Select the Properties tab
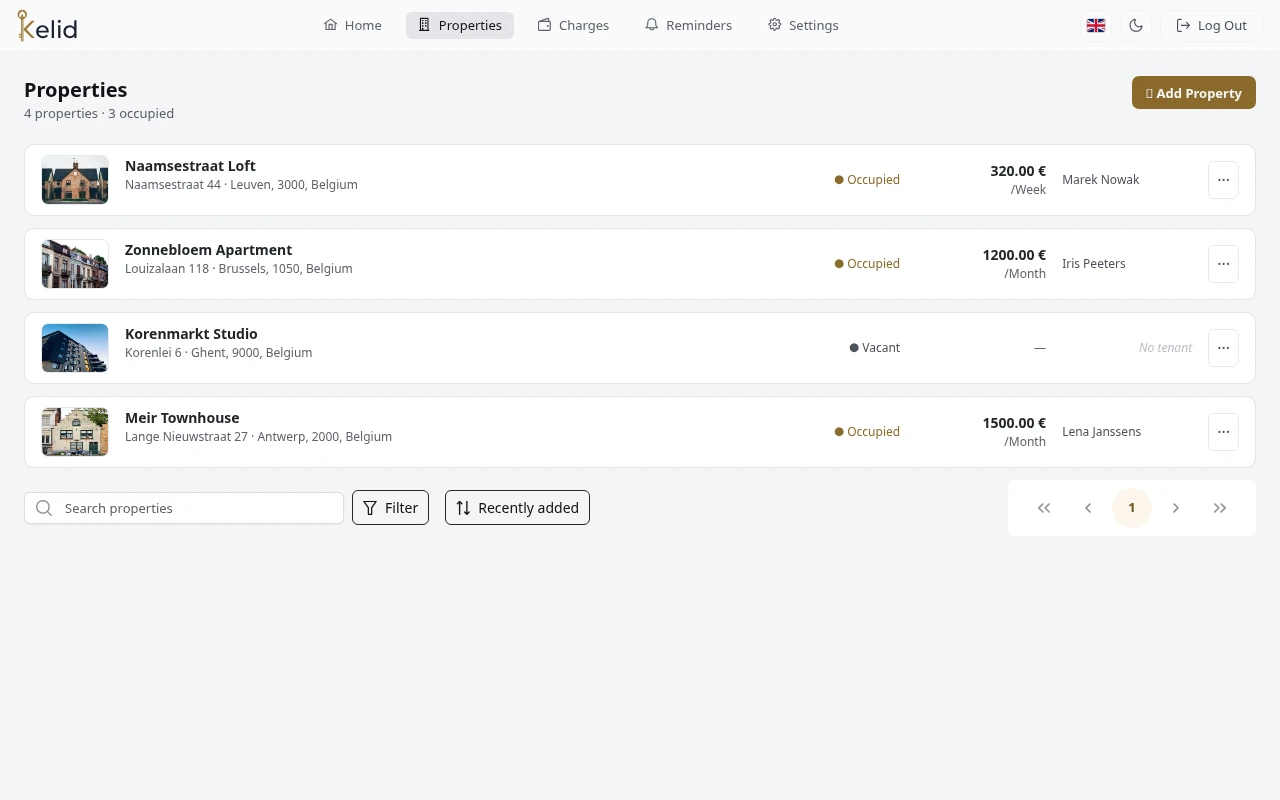This screenshot has width=1280, height=800. (460, 26)
